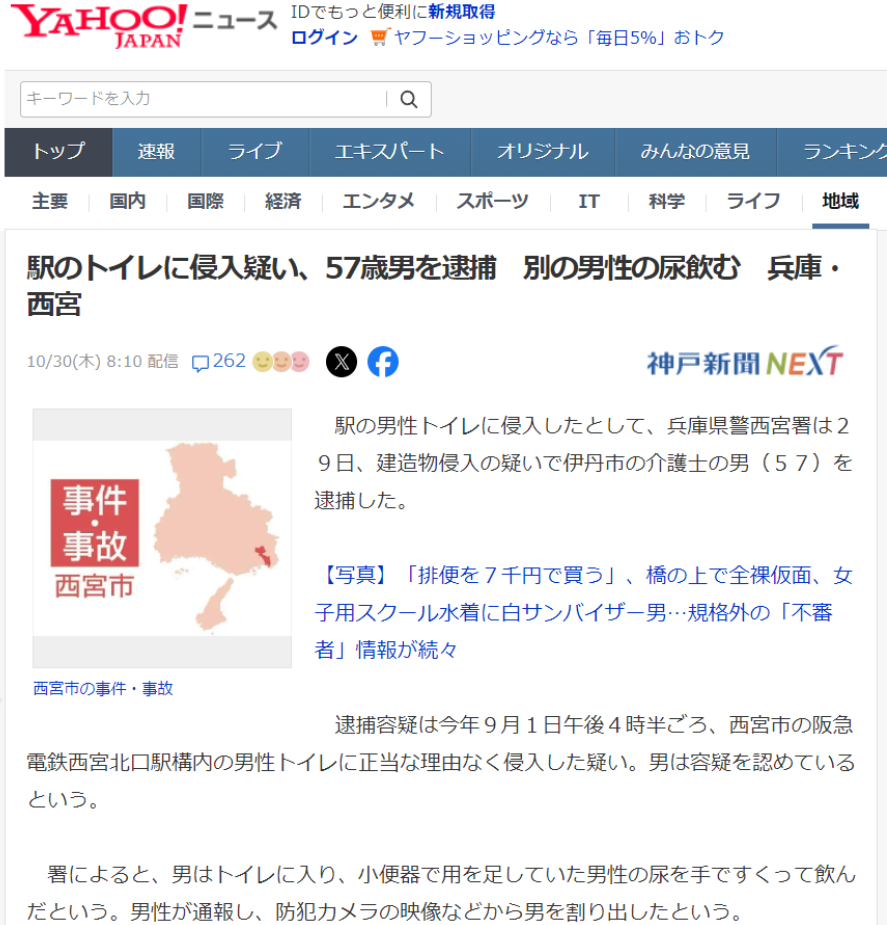Click the emoji reaction faces

click(x=281, y=361)
